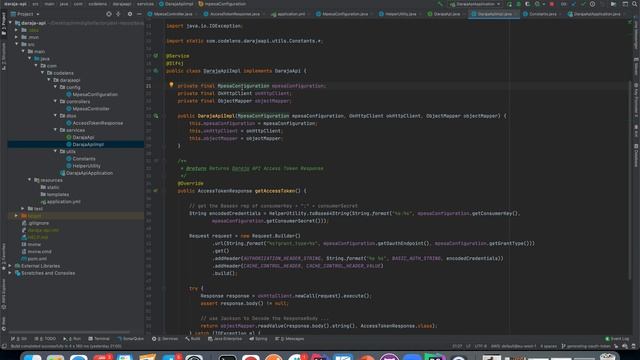Viewport: 640px width, 360px height.
Task: Open run configuration DarajaApplication dropdown
Action: (x=475, y=4)
